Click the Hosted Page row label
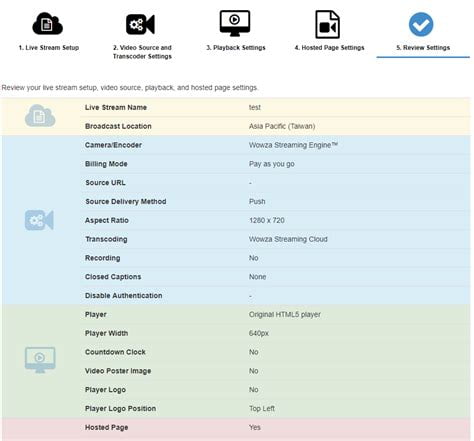474x441 pixels. 106,427
